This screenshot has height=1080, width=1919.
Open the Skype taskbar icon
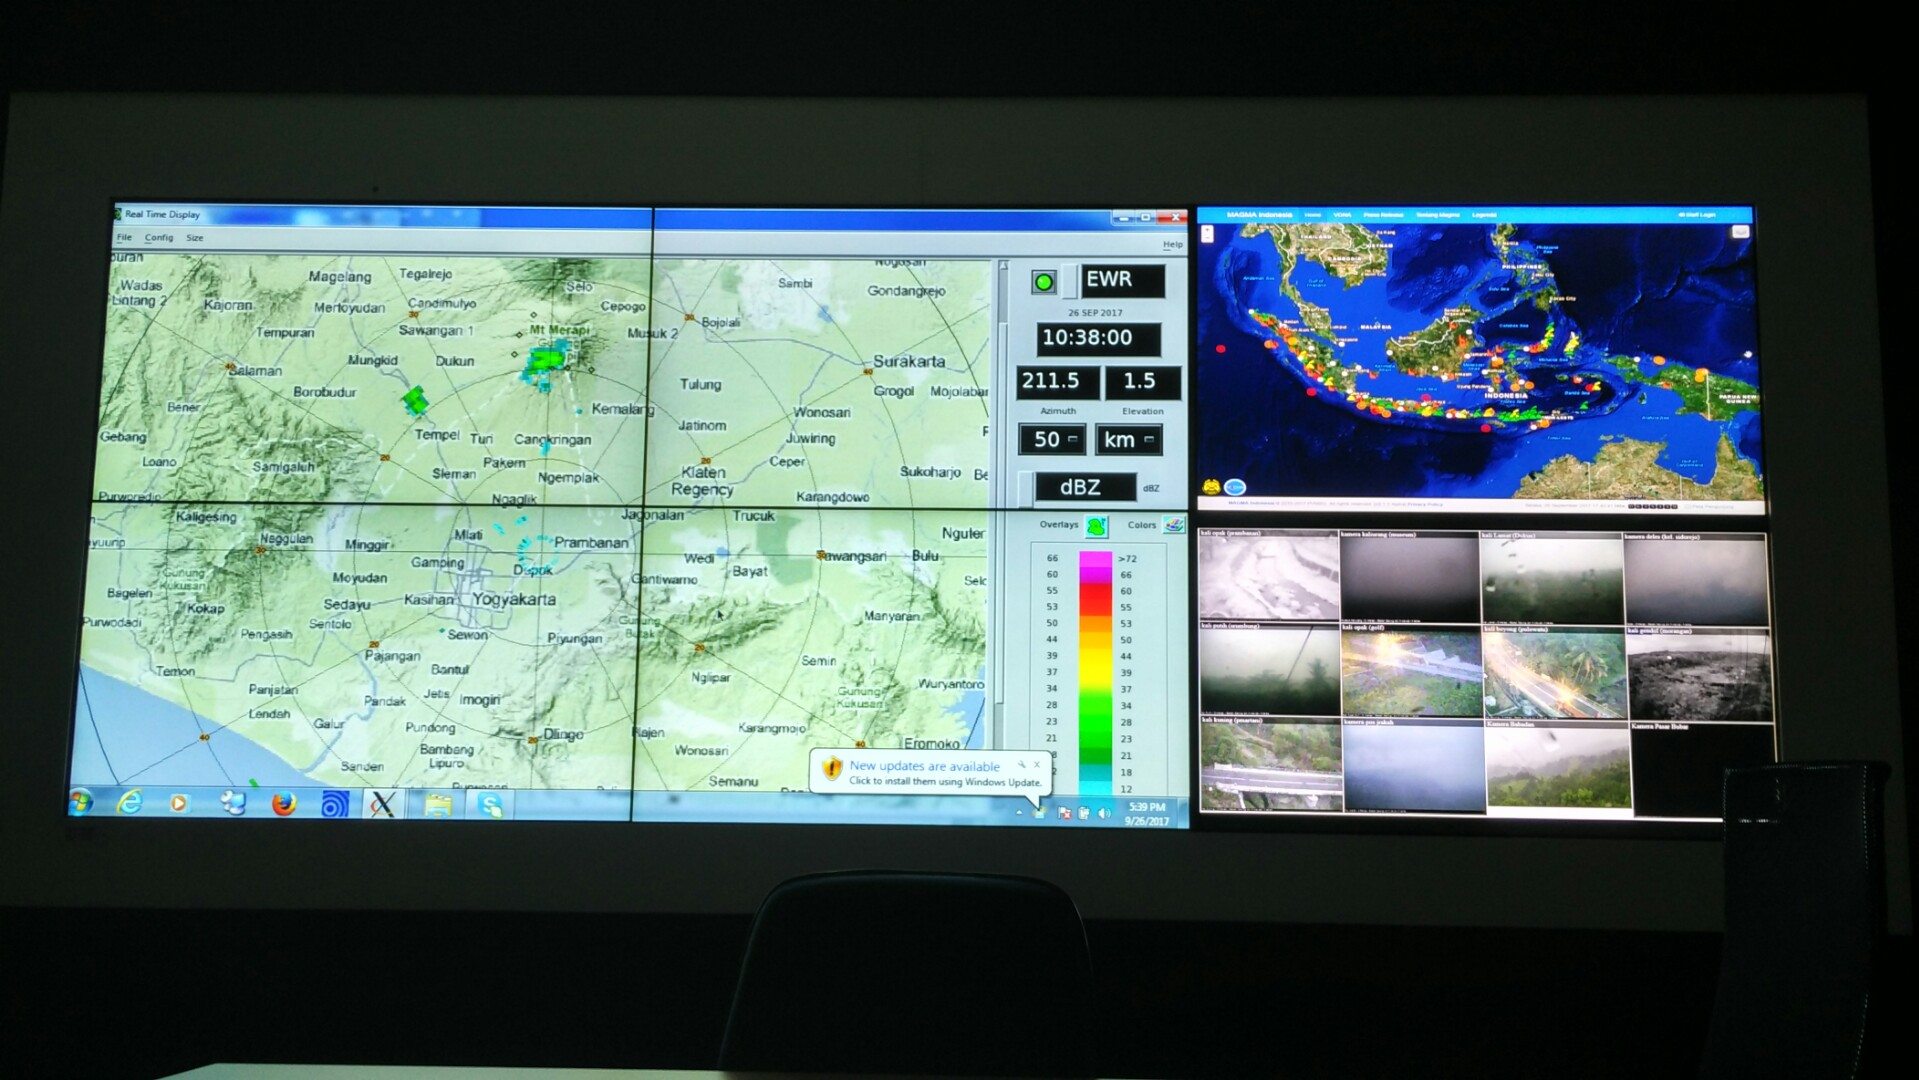tap(490, 805)
